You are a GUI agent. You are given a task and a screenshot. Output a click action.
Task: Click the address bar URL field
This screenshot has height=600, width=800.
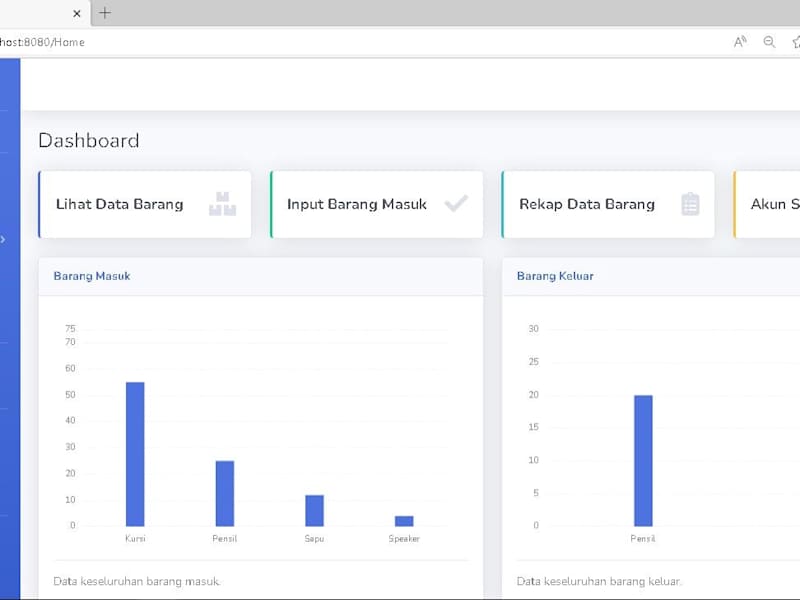[357, 42]
